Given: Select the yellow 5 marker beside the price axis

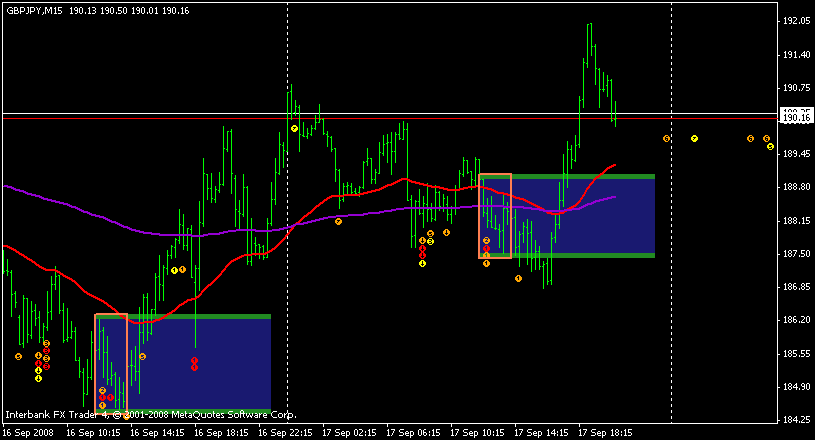Looking at the screenshot, I should 770,146.
